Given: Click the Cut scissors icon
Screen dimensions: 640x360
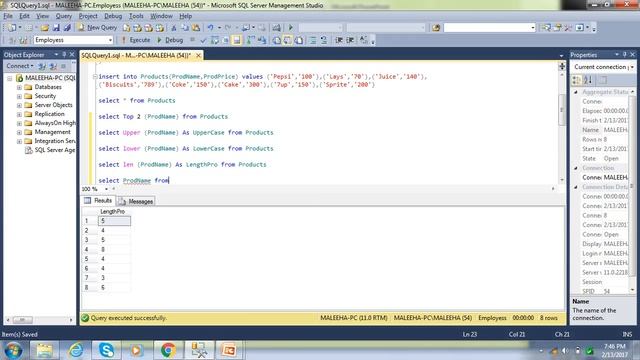Looking at the screenshot, I should tap(173, 27).
